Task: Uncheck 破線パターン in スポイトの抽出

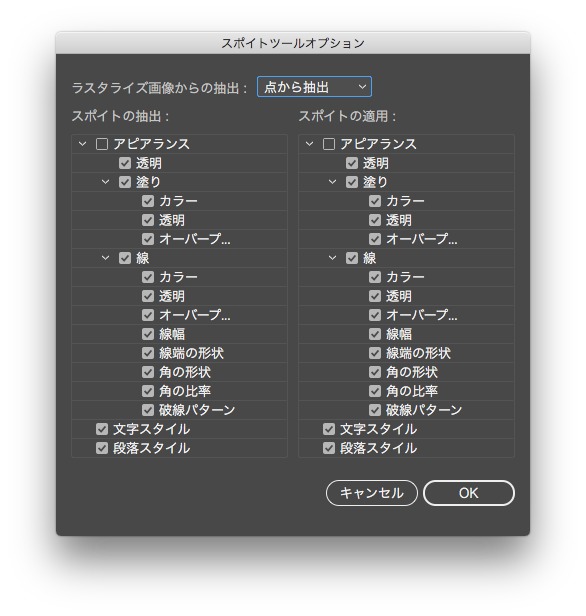Action: (x=148, y=410)
